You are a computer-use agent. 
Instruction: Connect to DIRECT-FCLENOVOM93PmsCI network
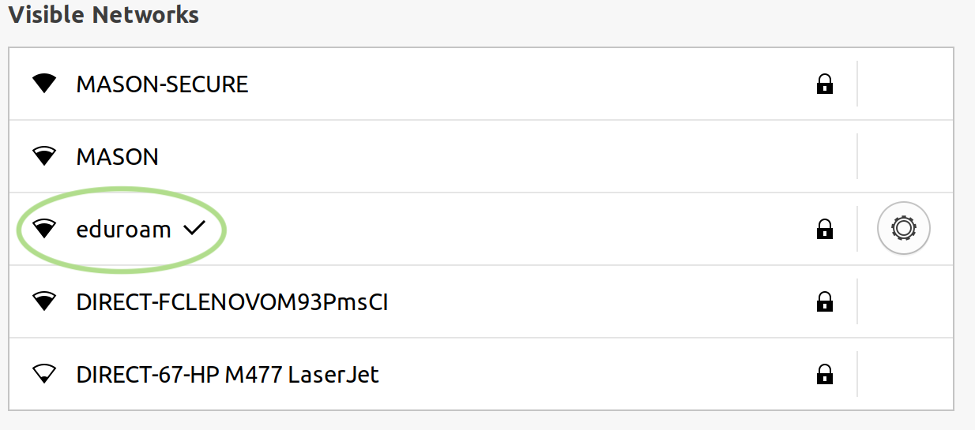(232, 301)
